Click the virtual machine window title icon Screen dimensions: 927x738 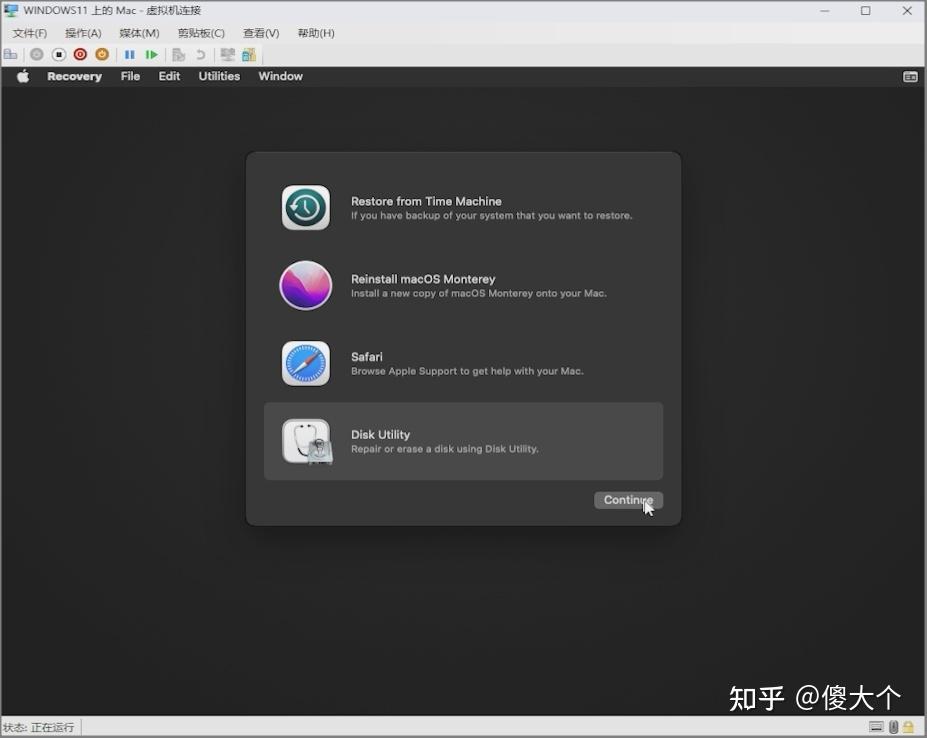click(11, 10)
